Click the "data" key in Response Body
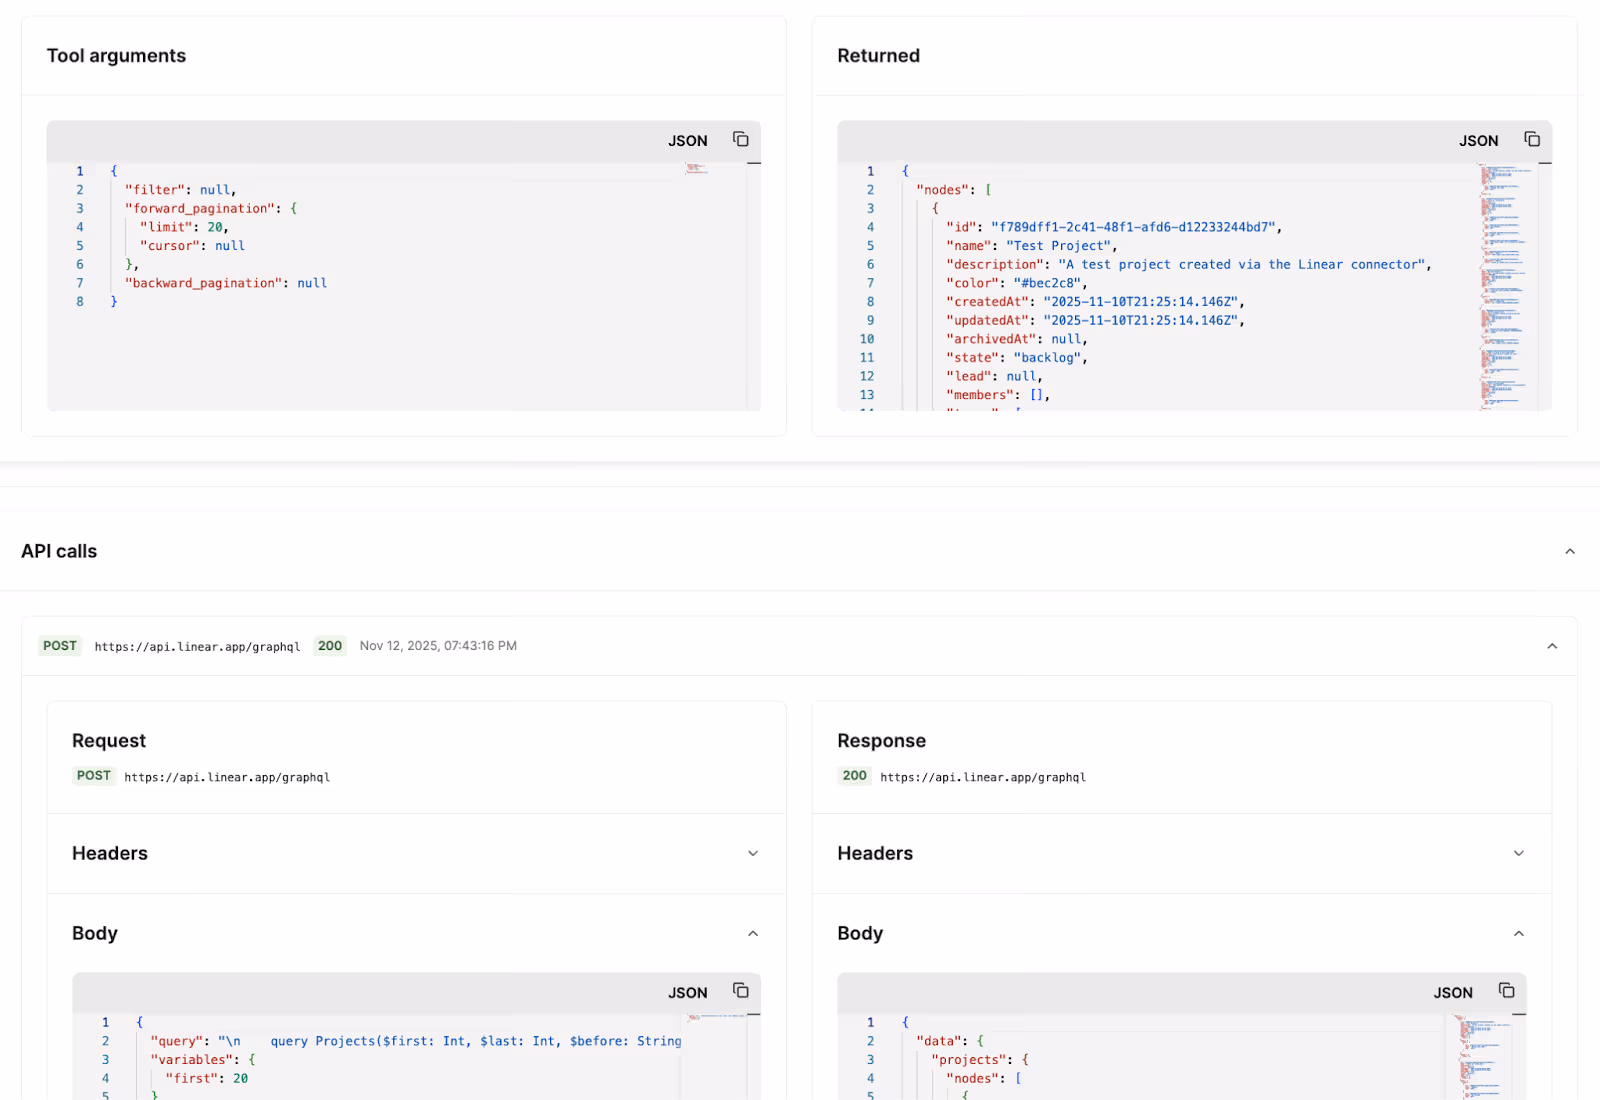Image resolution: width=1600 pixels, height=1100 pixels. 939,1041
